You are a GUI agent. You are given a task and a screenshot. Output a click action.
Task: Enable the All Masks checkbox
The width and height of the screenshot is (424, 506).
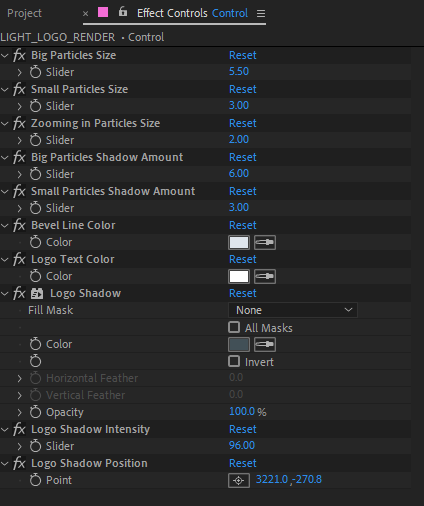[234, 327]
